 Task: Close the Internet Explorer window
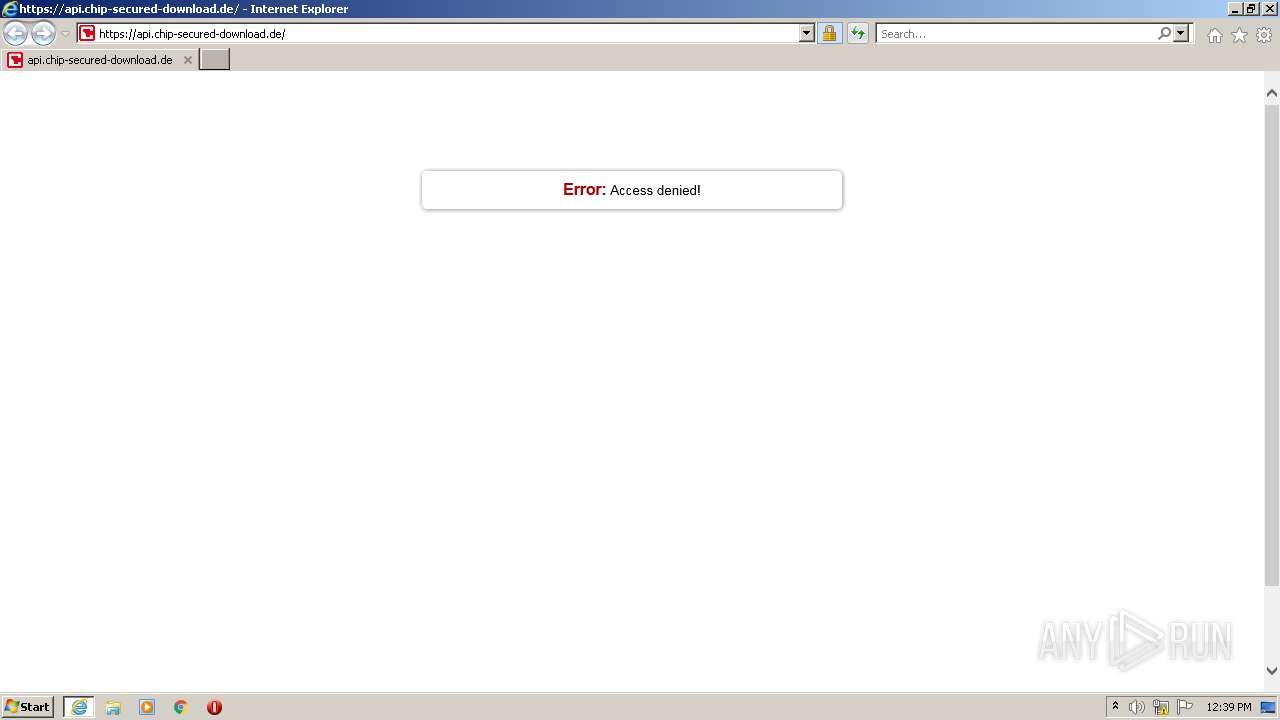(x=1270, y=9)
